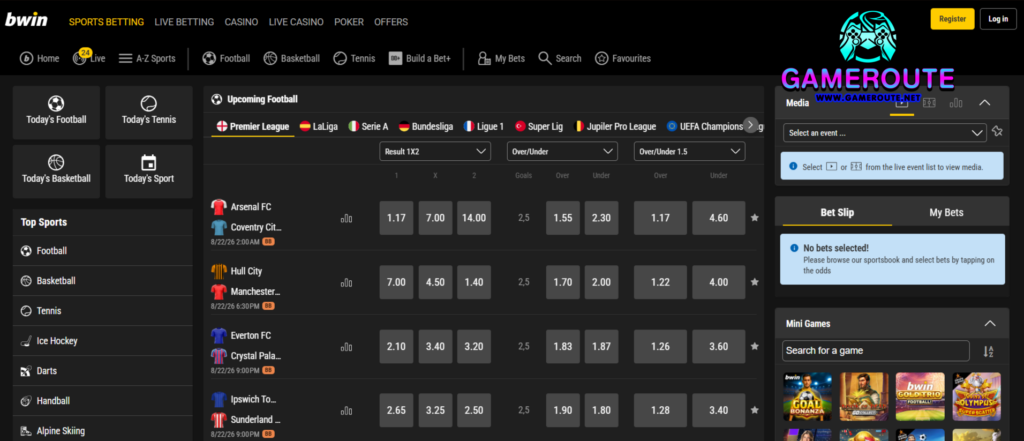Switch to Super Lig tab
This screenshot has height=441, width=1024.
tap(539, 127)
